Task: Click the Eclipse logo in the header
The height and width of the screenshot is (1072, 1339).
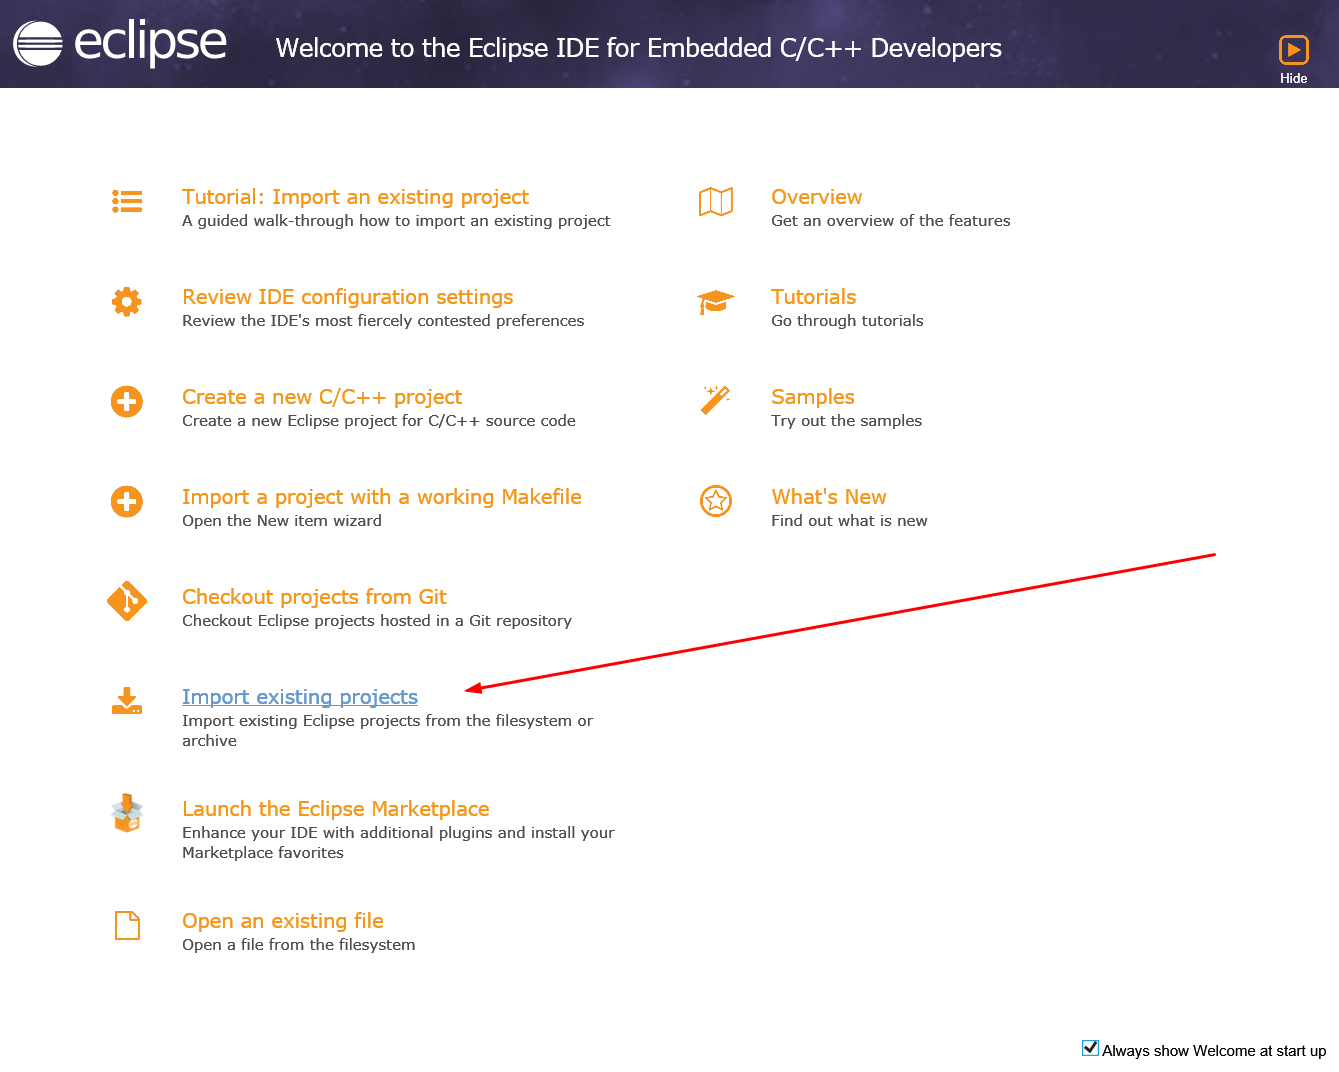Action: coord(120,43)
